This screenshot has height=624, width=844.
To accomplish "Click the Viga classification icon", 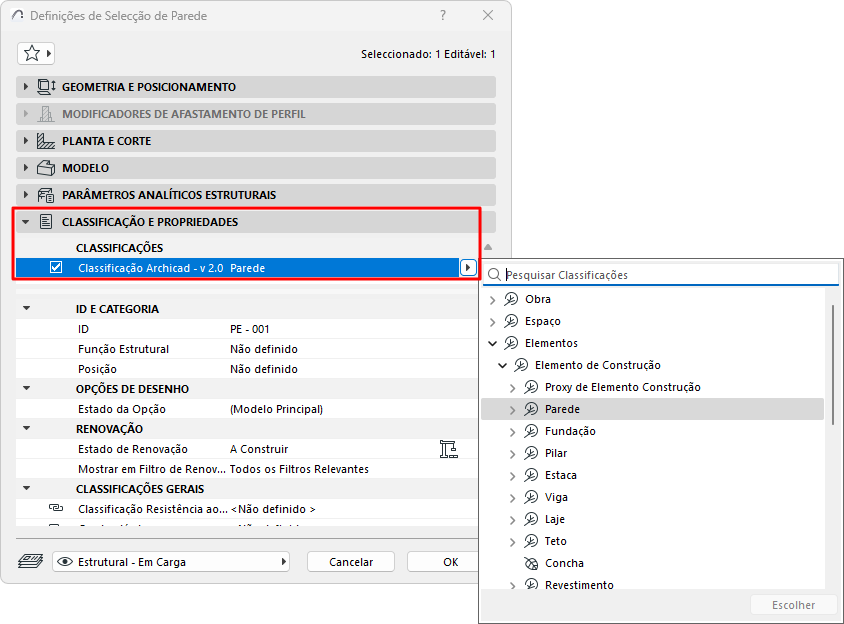I will click(x=531, y=497).
